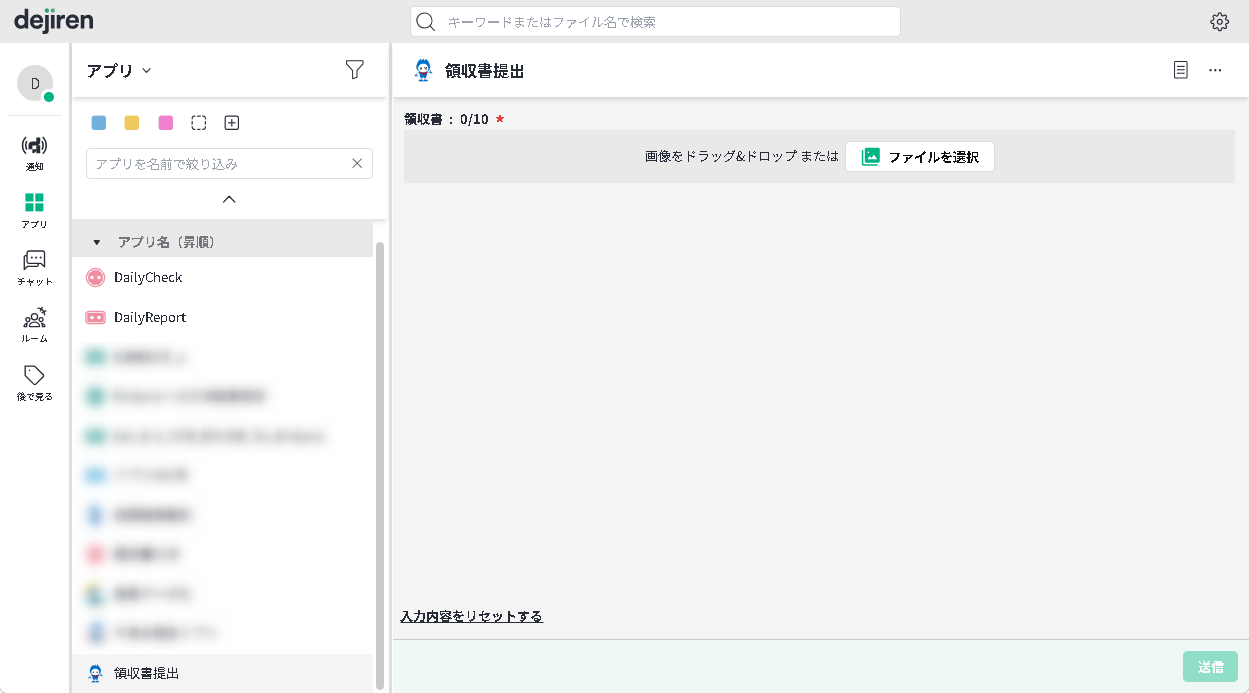Select the アプリ tab in sidebar
Screen dimensions: 1249x693
click(34, 209)
